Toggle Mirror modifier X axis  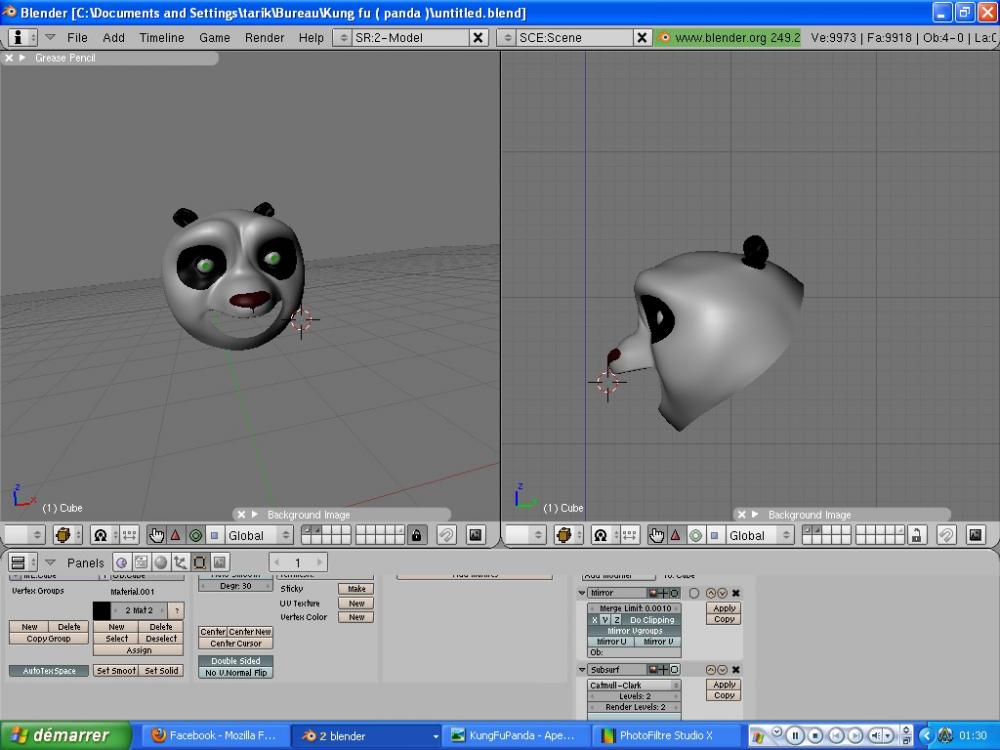594,620
